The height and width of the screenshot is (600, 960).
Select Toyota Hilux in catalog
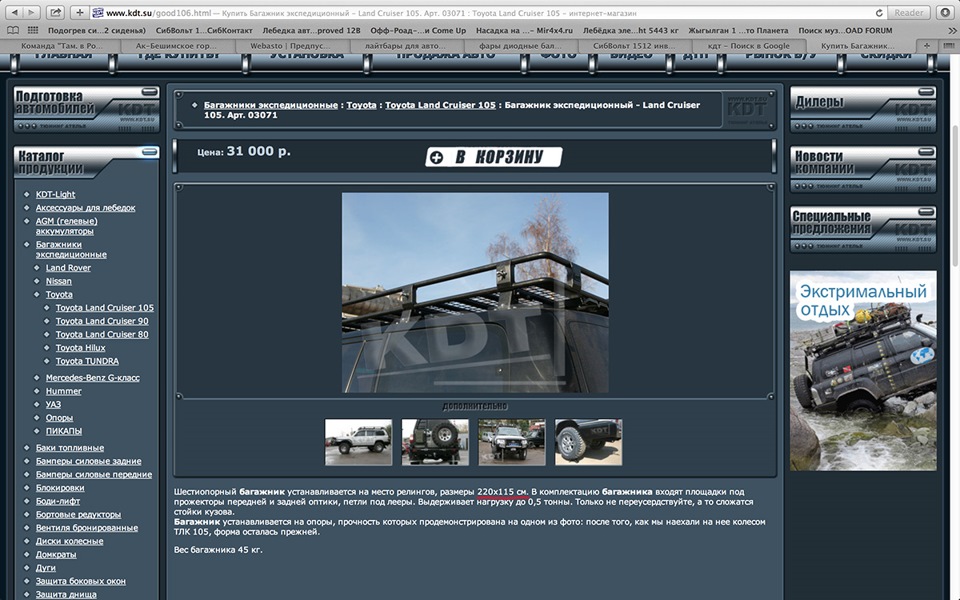coord(80,348)
